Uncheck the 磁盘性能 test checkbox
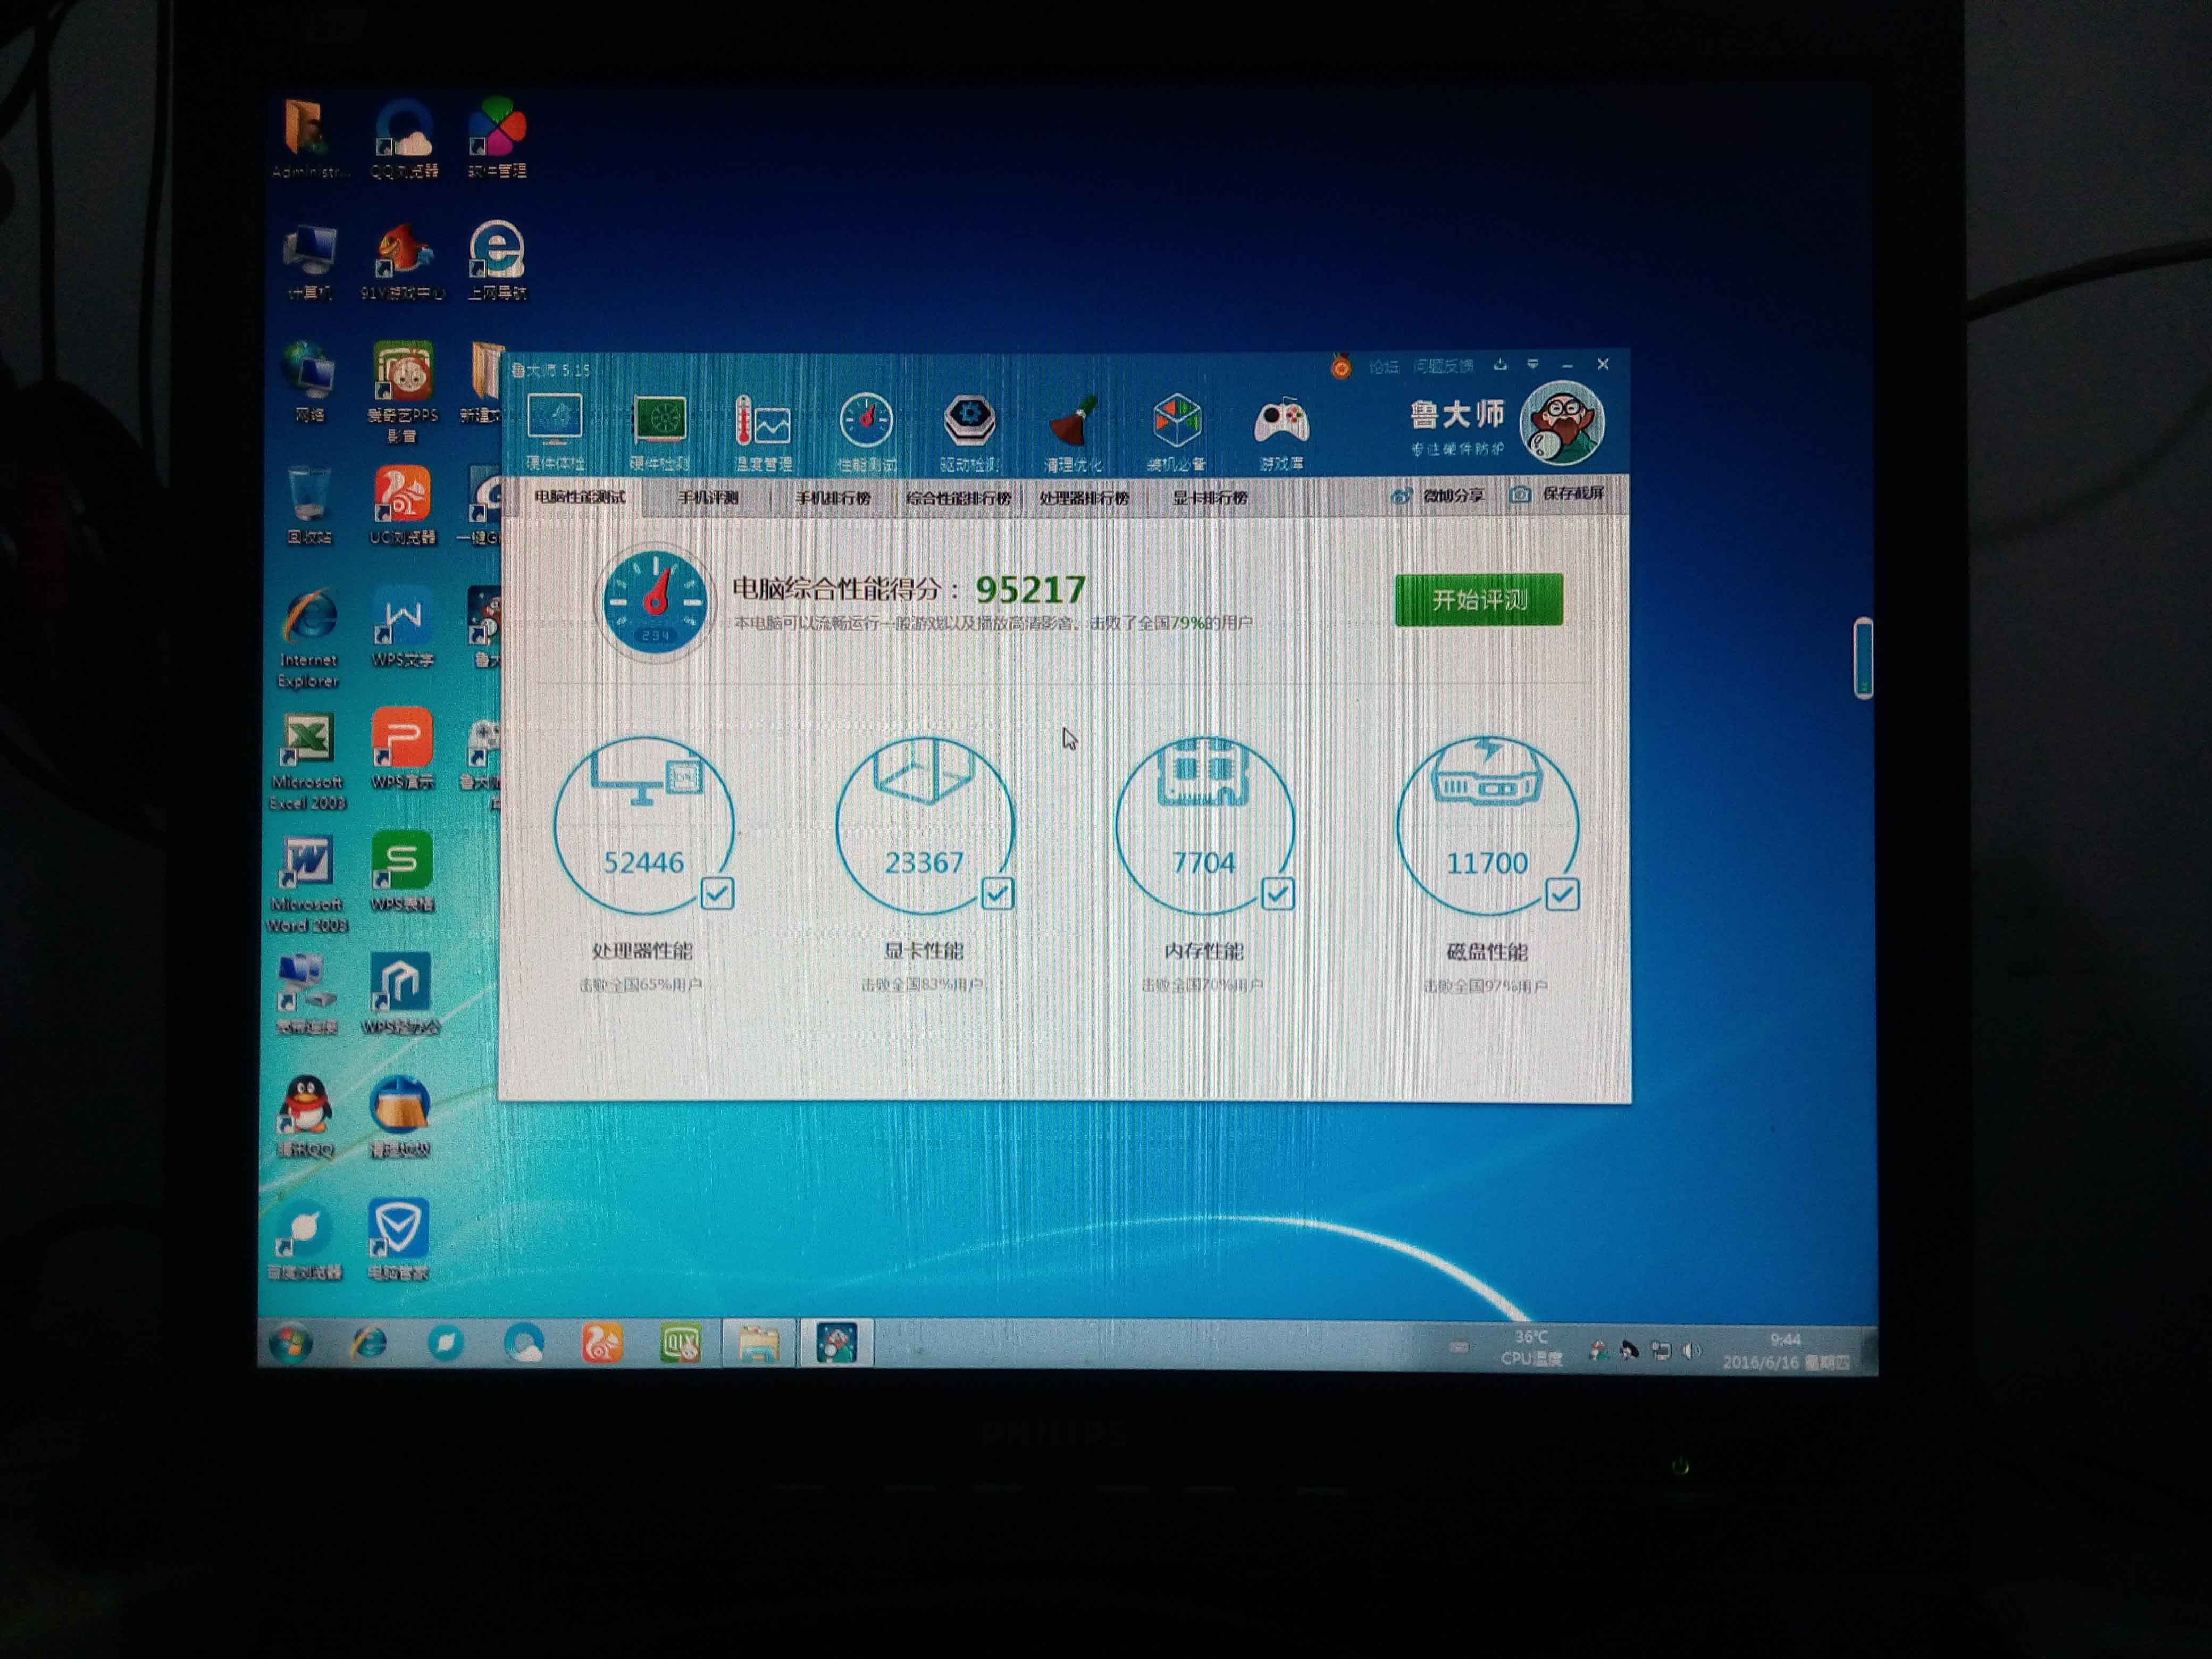 1562,894
